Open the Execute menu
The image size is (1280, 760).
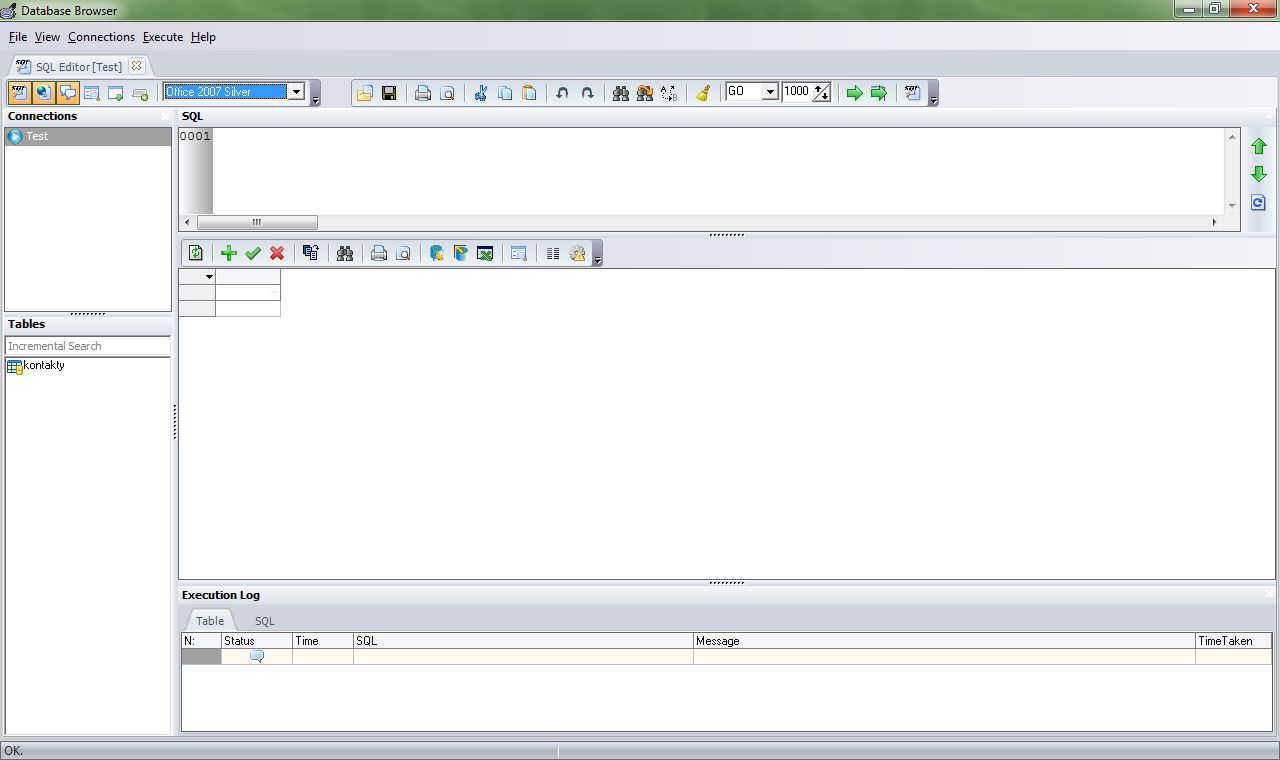click(162, 37)
